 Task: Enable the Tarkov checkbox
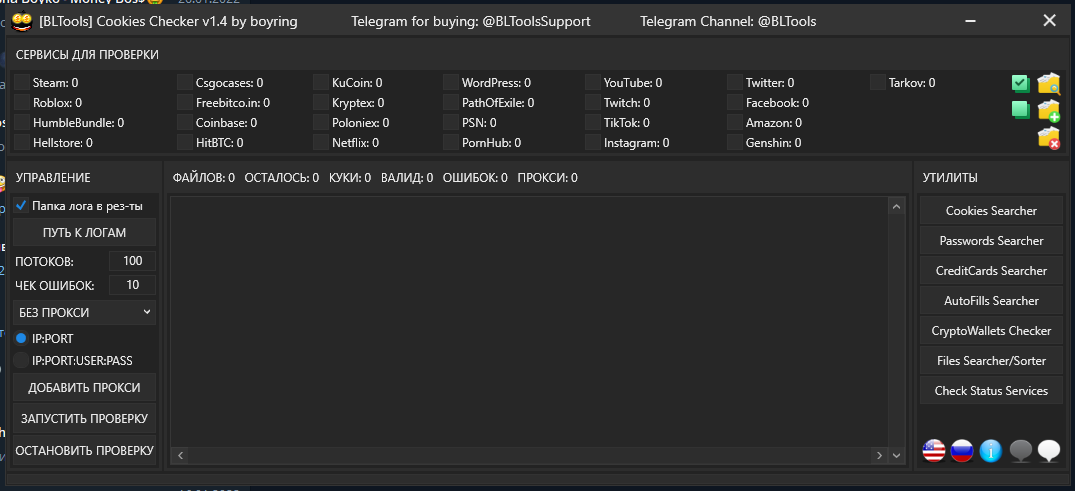[878, 83]
